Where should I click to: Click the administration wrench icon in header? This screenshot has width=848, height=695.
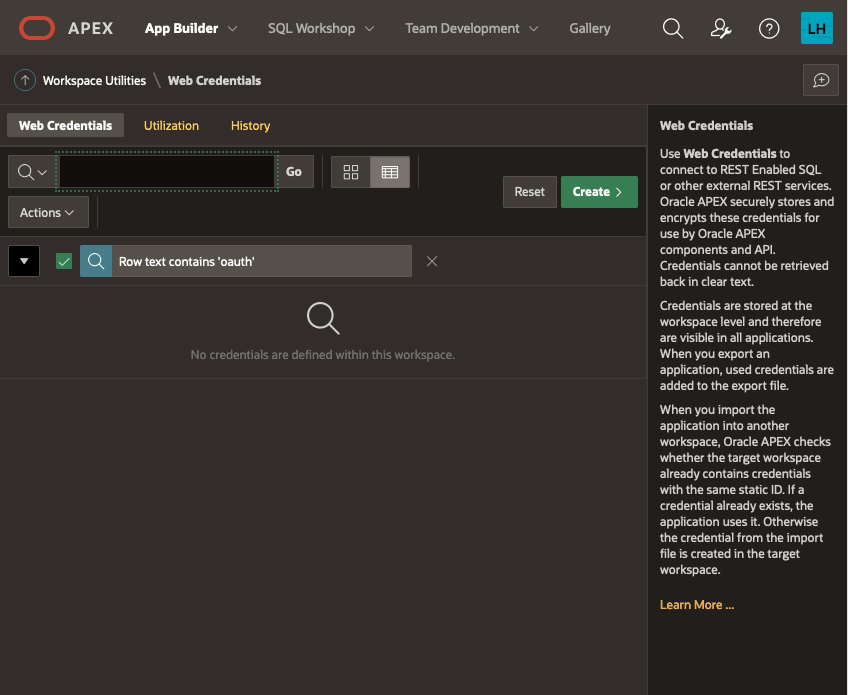(721, 28)
